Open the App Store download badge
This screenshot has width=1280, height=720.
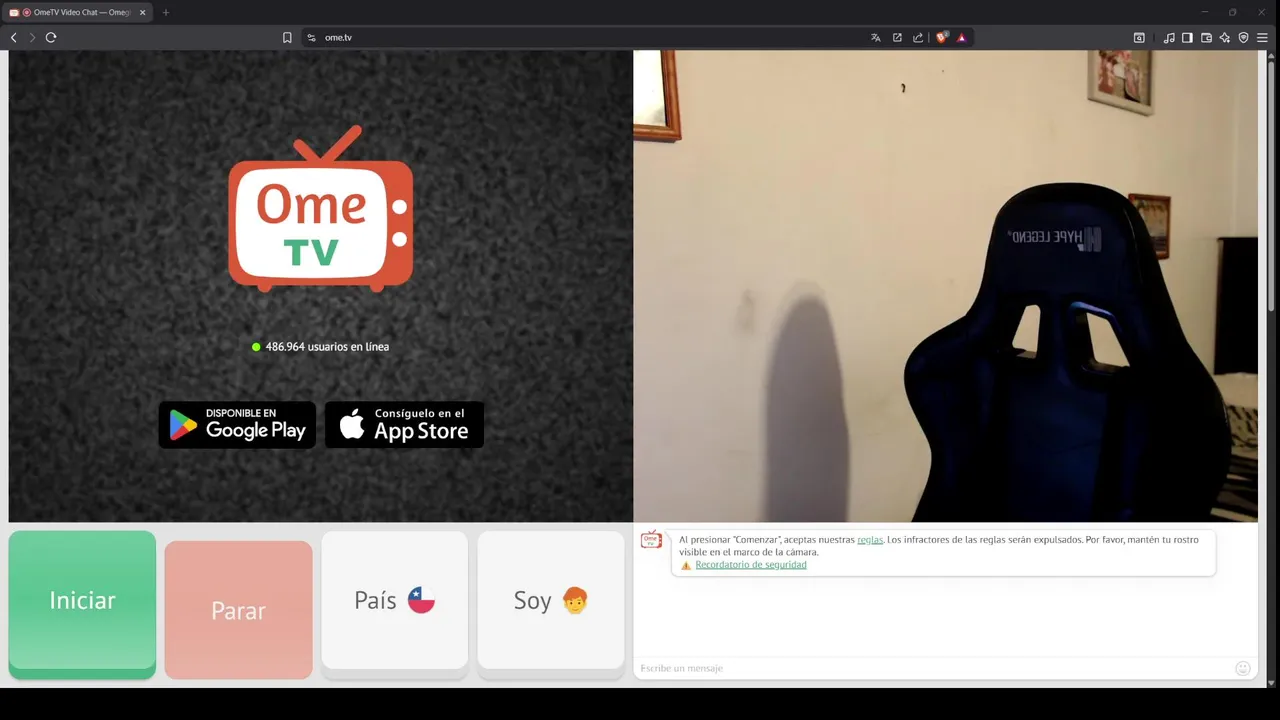(x=404, y=425)
